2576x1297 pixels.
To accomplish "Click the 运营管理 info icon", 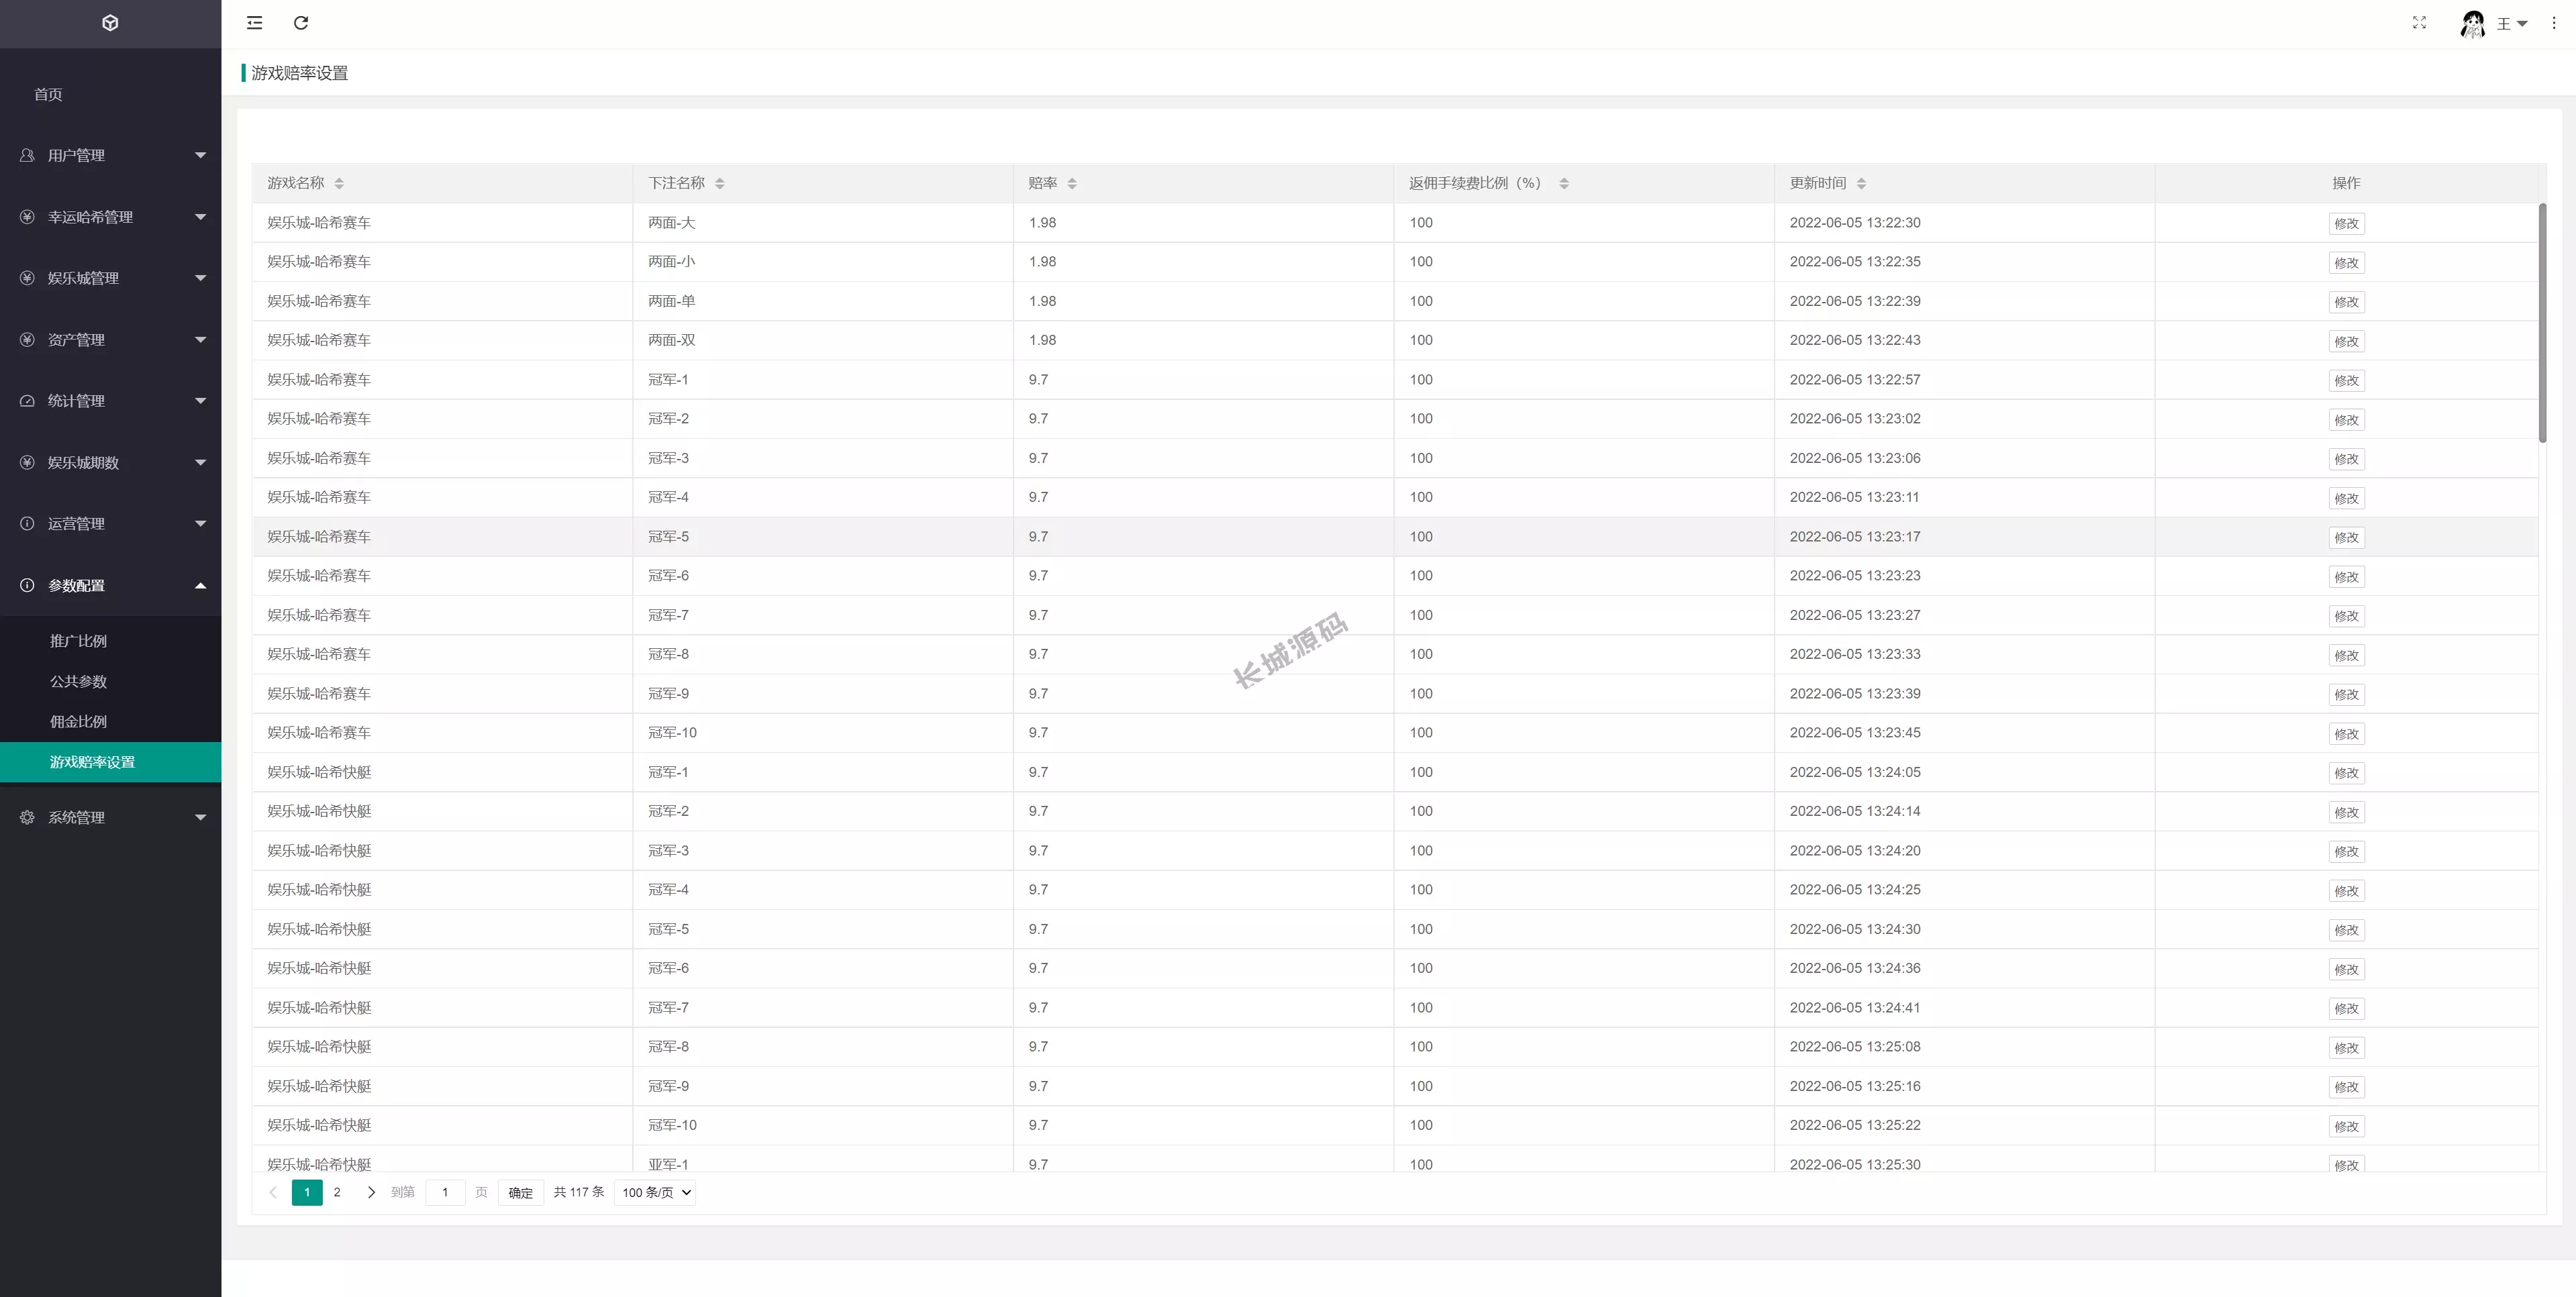I will click(27, 524).
